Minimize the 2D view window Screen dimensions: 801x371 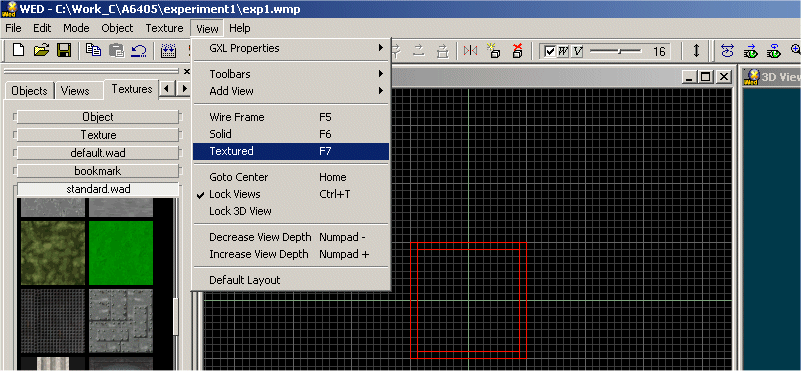click(x=690, y=77)
